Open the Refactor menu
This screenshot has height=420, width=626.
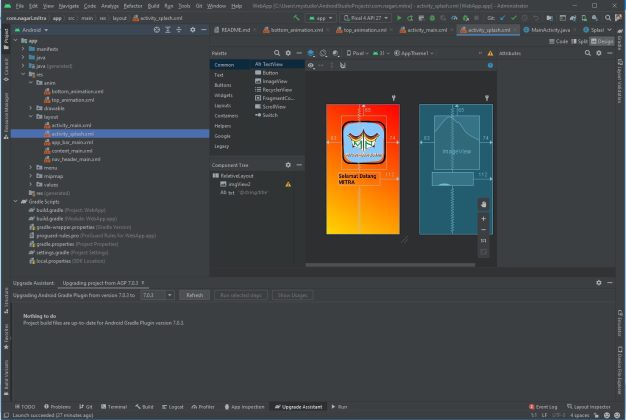(132, 5)
